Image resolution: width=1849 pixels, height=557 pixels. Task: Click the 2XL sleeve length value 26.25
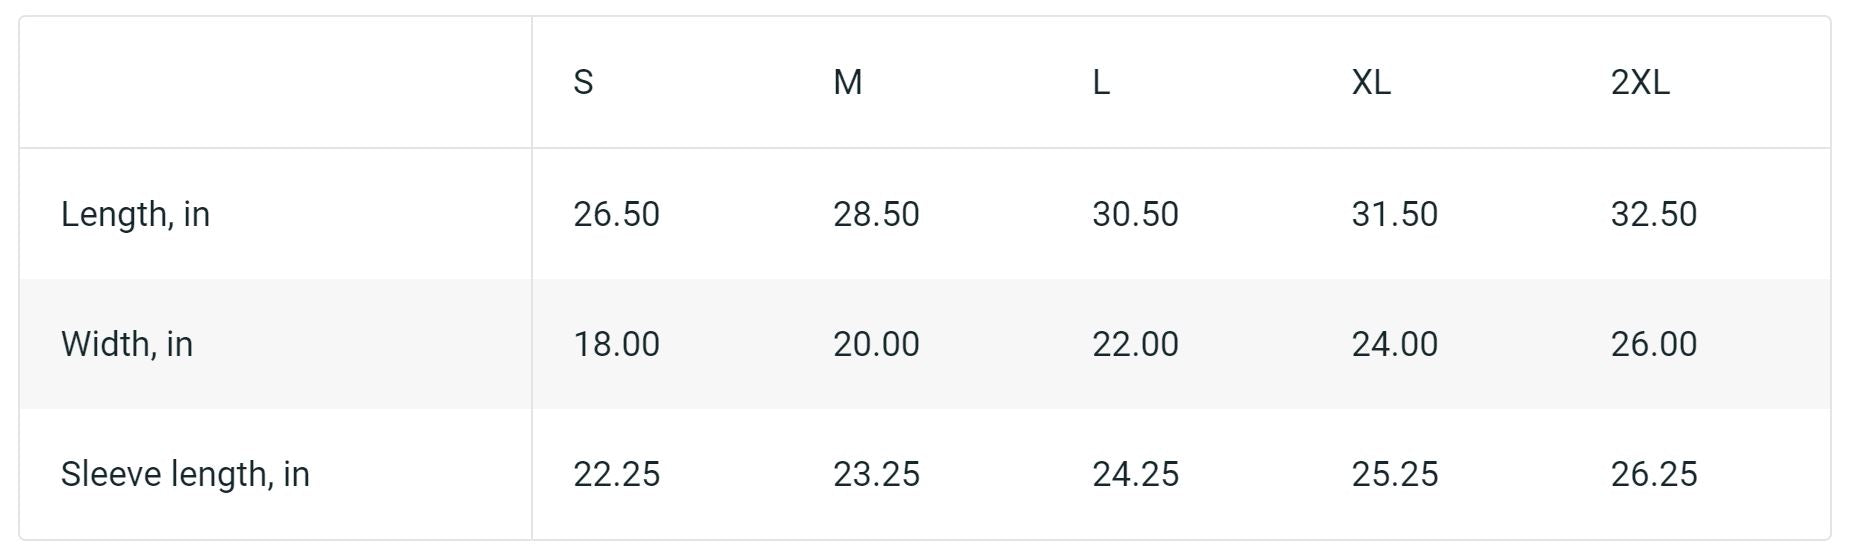[x=1653, y=474]
